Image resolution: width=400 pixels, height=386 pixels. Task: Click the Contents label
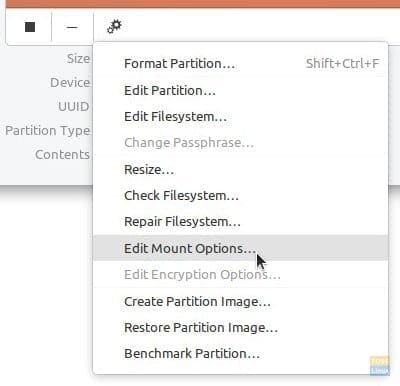(x=62, y=154)
